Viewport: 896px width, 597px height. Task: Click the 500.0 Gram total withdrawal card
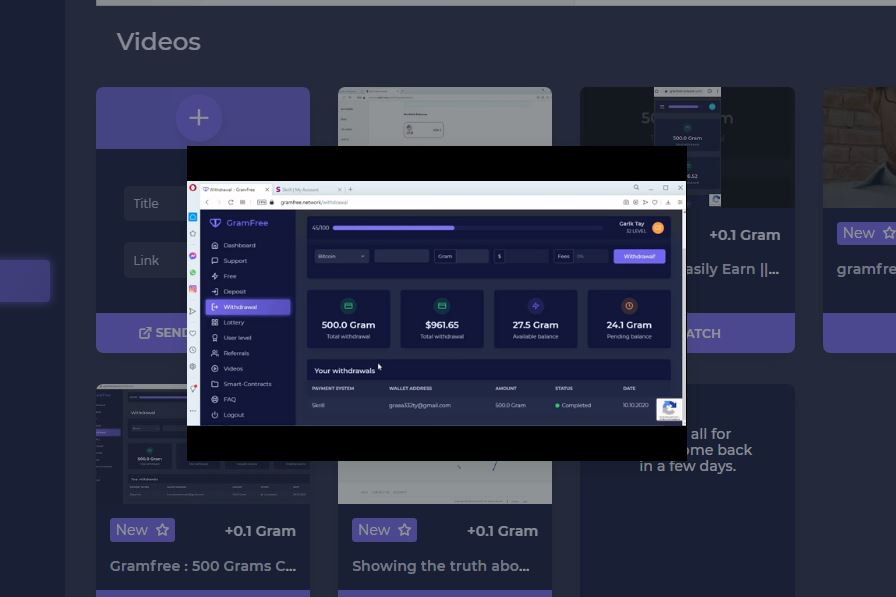click(x=349, y=319)
